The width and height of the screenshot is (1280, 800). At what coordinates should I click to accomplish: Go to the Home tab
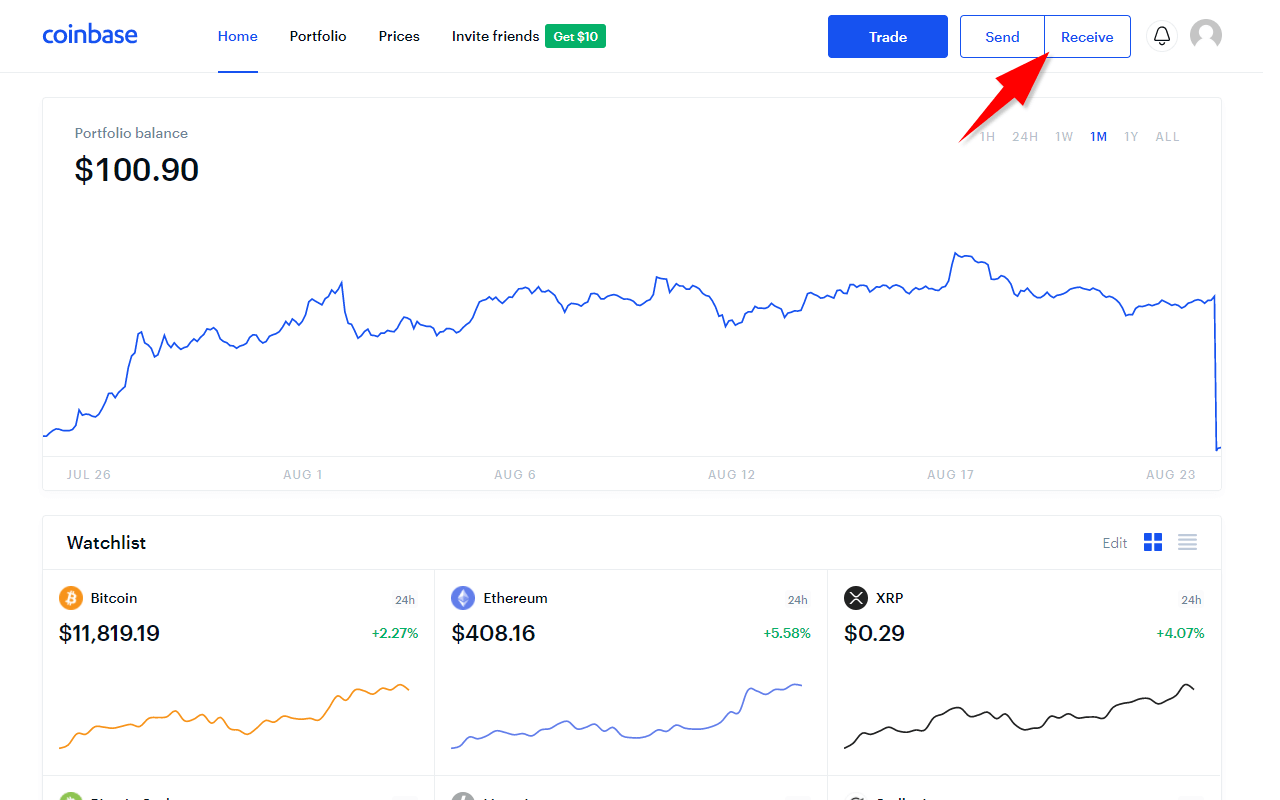click(x=238, y=36)
